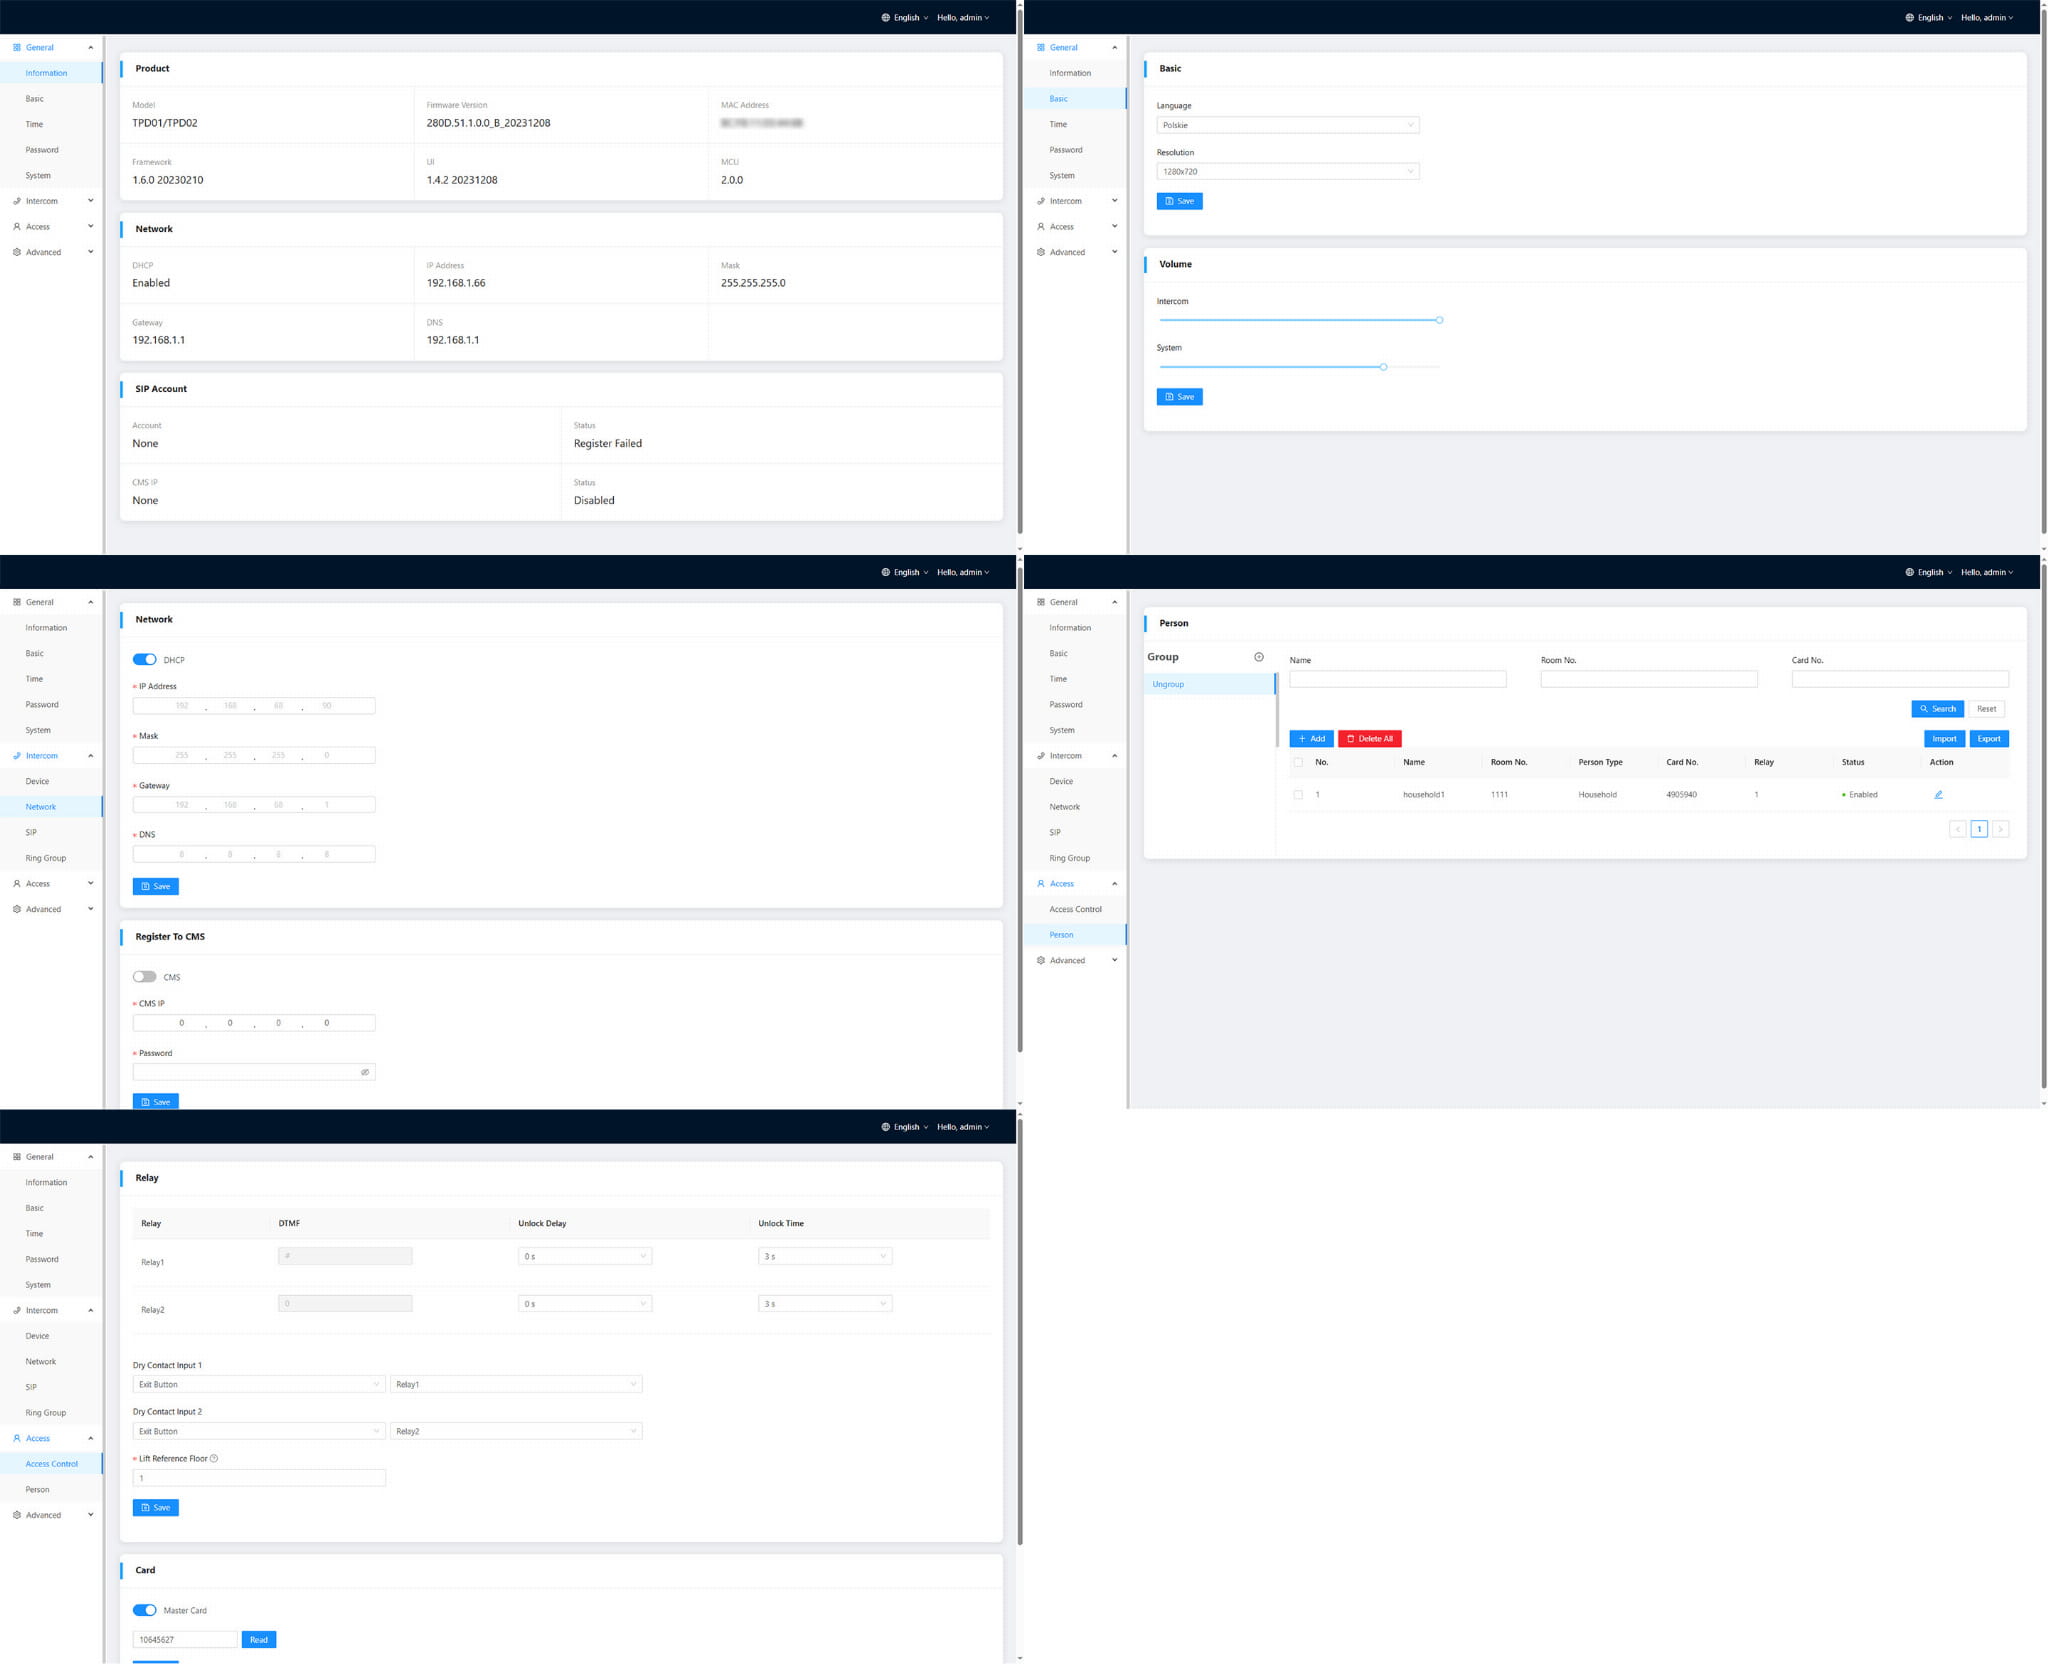Click the add group icon beside Group
Image resolution: width=2048 pixels, height=1664 pixels.
1259,657
